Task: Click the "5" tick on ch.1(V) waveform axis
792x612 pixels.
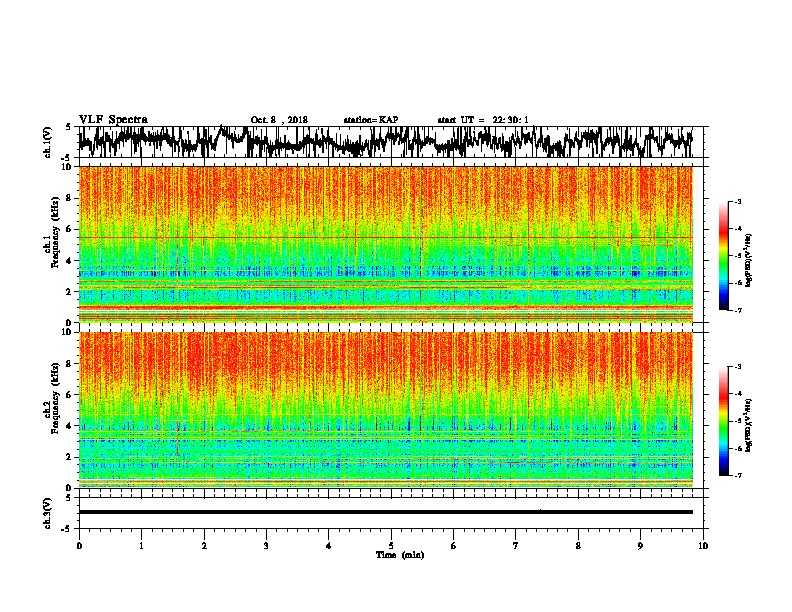Action: tap(68, 127)
